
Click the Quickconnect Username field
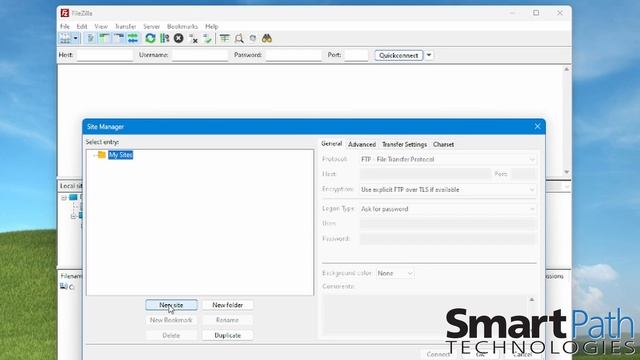pos(200,55)
